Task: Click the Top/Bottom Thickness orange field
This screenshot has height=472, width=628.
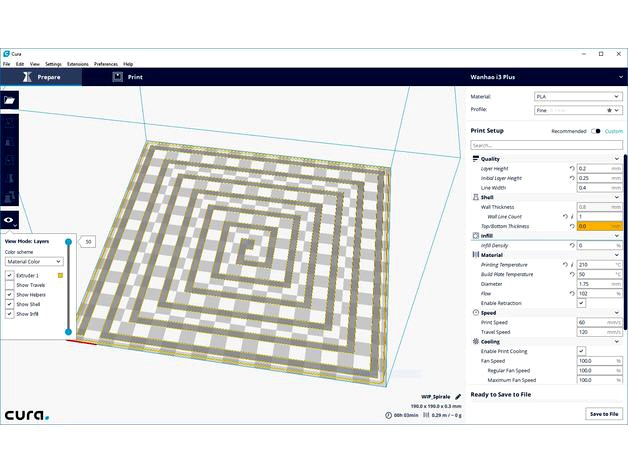Action: 600,226
